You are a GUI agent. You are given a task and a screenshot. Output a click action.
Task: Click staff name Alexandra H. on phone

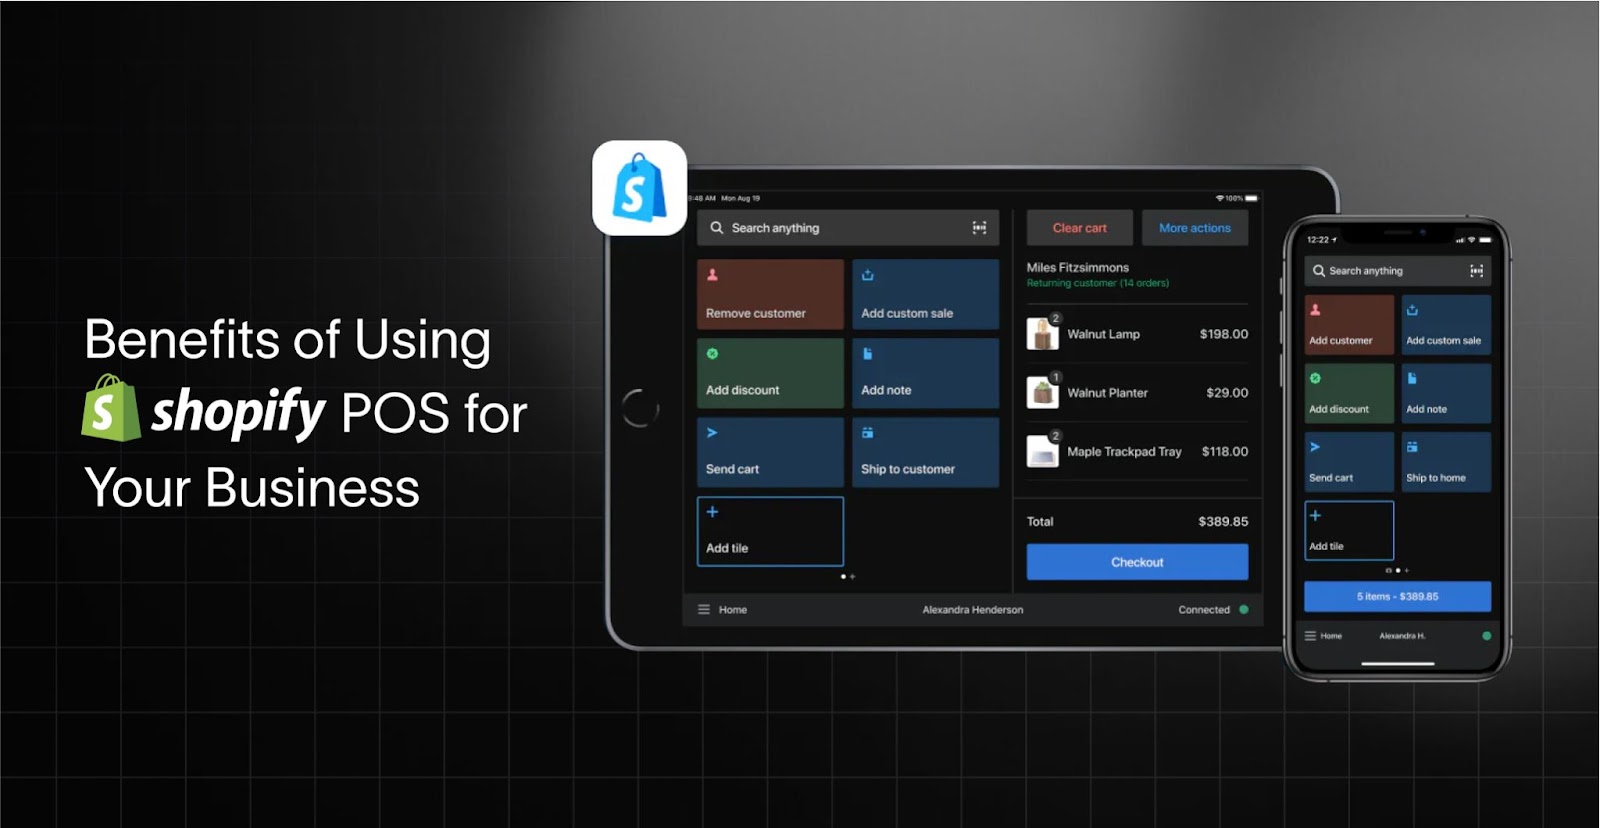coord(1402,636)
